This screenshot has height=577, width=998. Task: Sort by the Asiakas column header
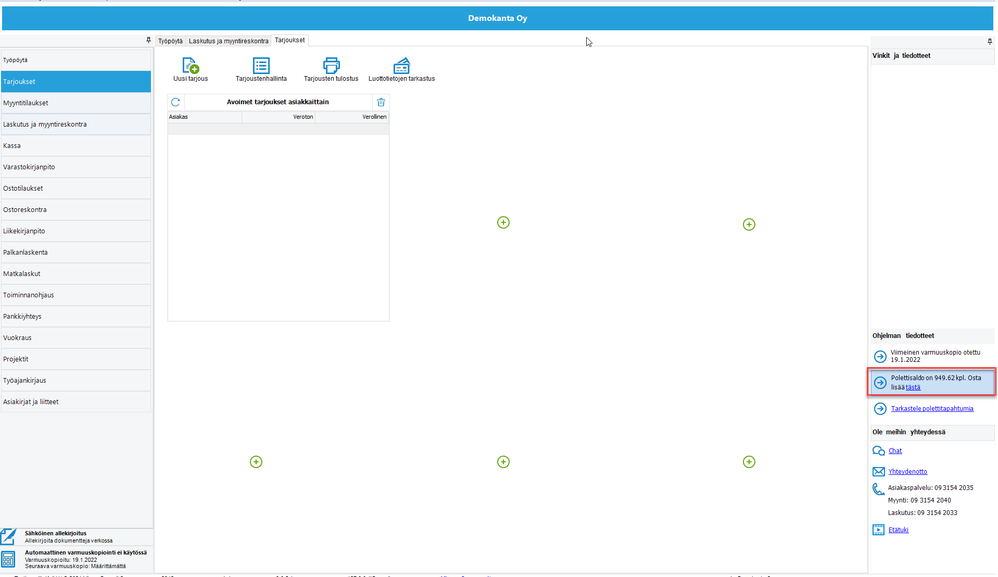204,117
